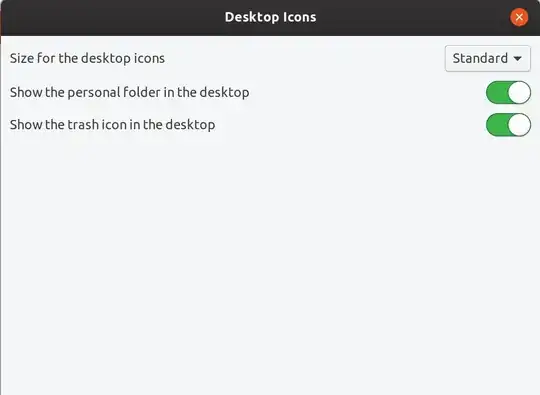Click the Show the trash icon label
Screen dimensions: 540x395
coord(112,125)
